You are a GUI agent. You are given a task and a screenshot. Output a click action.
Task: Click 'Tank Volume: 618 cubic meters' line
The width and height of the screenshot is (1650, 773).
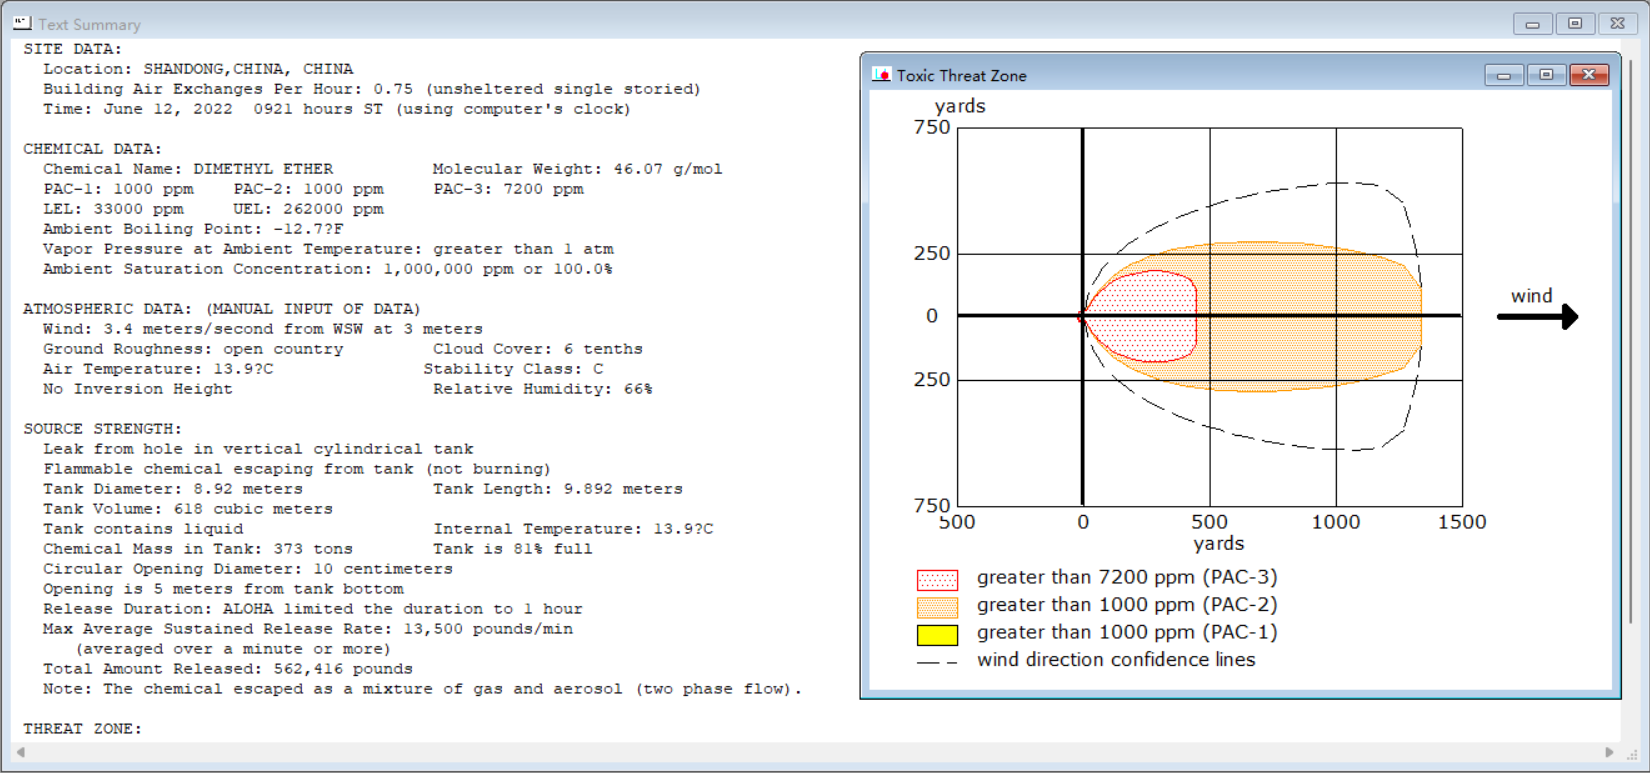click(x=188, y=509)
